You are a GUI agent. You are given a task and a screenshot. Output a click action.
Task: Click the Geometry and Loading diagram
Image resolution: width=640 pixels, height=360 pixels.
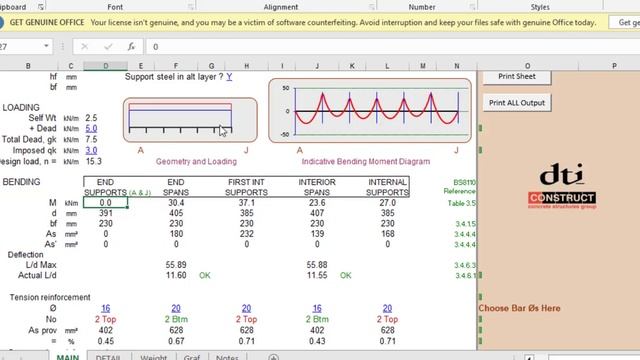(x=190, y=120)
